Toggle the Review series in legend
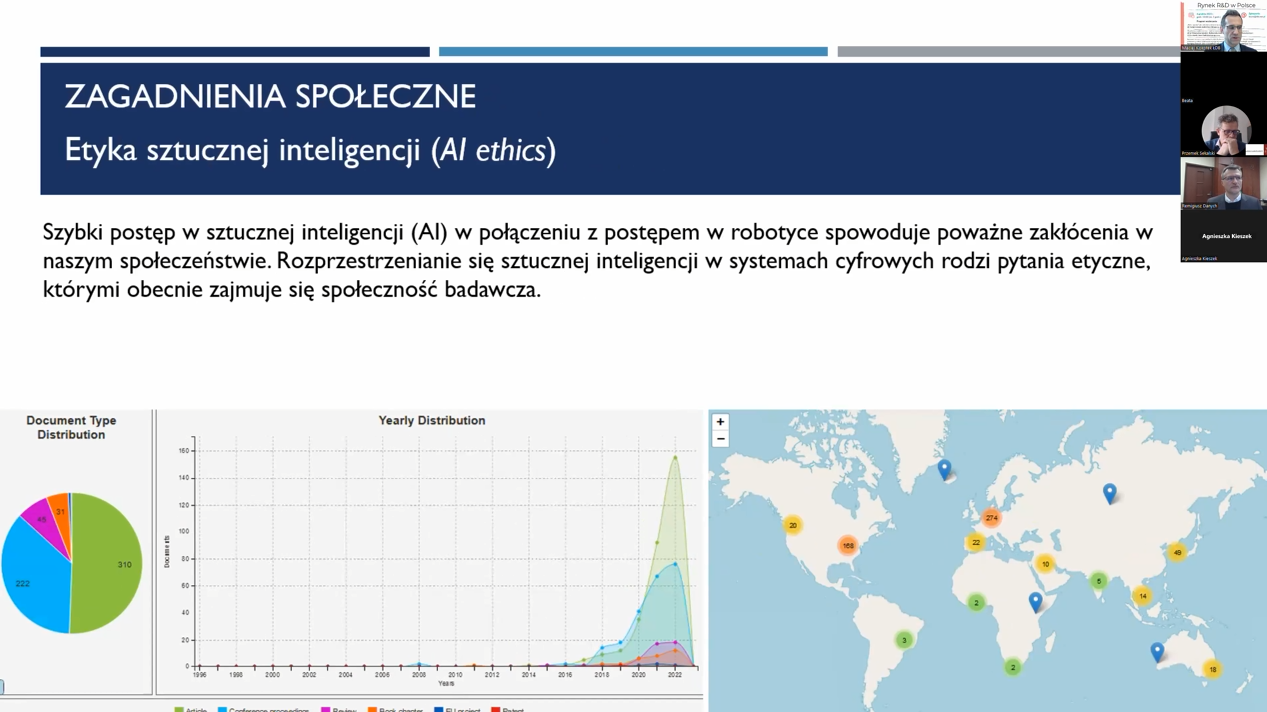 338,709
